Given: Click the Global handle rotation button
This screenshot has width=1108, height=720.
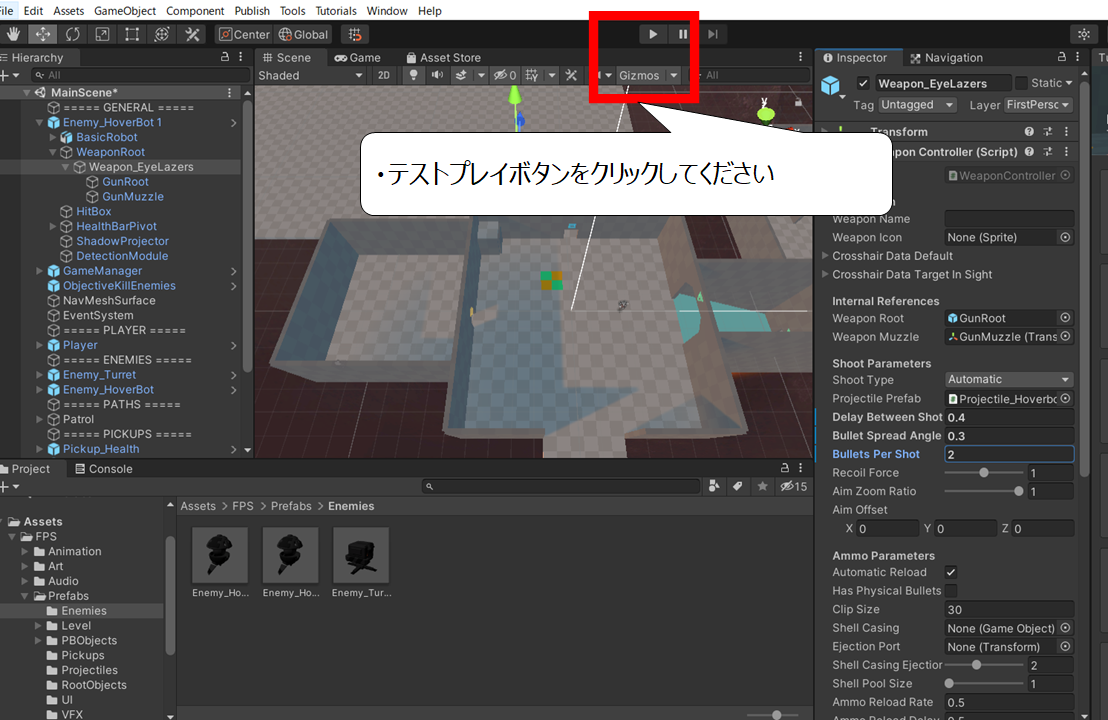Looking at the screenshot, I should coord(303,34).
